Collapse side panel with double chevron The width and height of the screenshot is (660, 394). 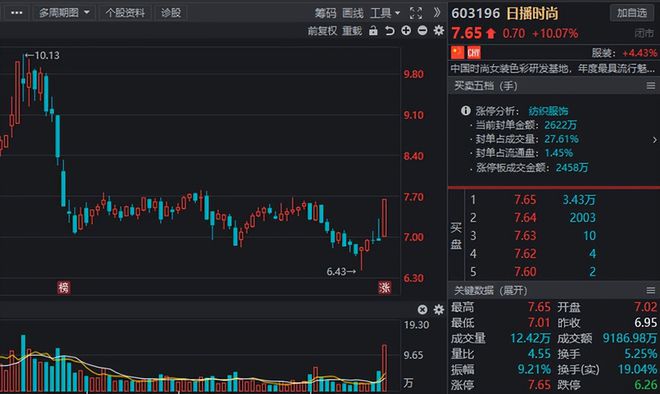pyautogui.click(x=437, y=13)
